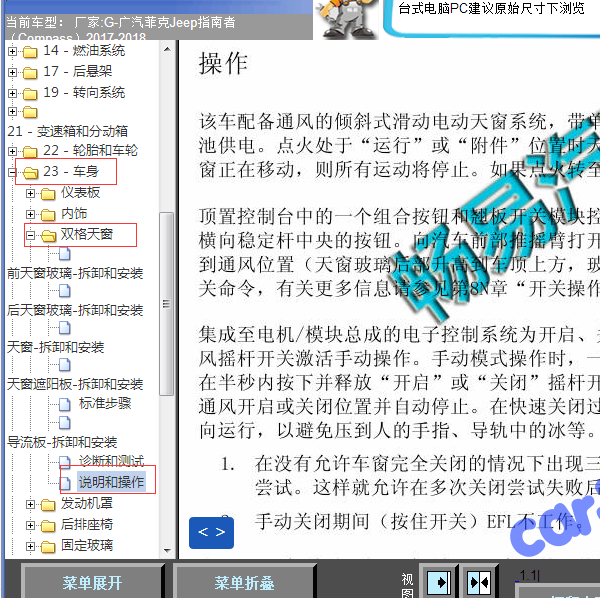Click the 内饰 folder icon
This screenshot has width=600, height=598.
48,215
